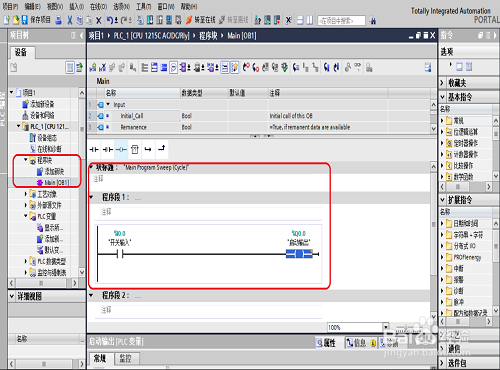The height and width of the screenshot is (370, 500).
Task: Expand the PROFIenergy folder
Action: click(442, 257)
